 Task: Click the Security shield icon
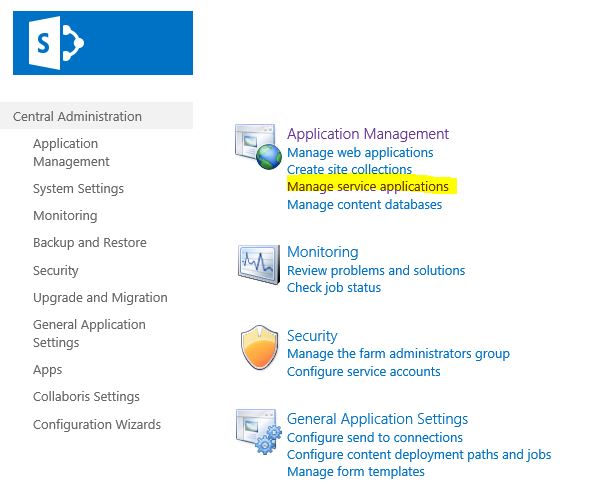click(x=260, y=347)
